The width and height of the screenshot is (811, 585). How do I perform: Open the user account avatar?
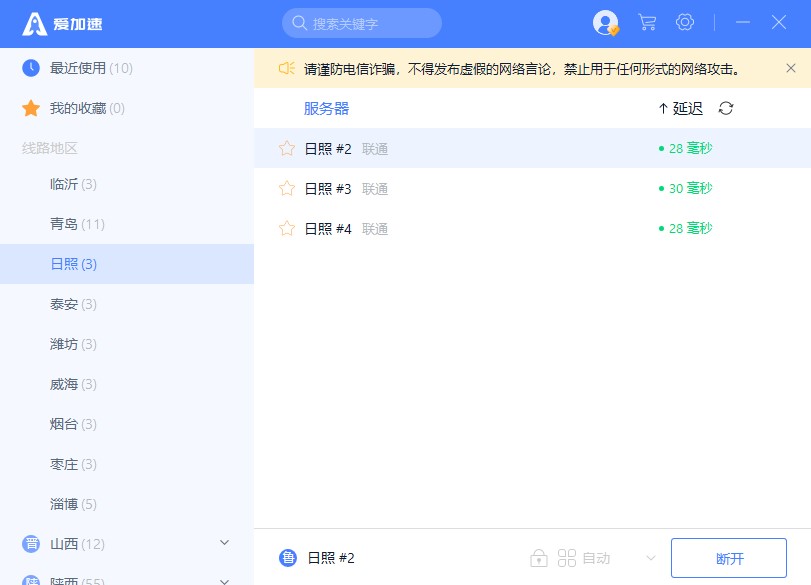point(605,23)
